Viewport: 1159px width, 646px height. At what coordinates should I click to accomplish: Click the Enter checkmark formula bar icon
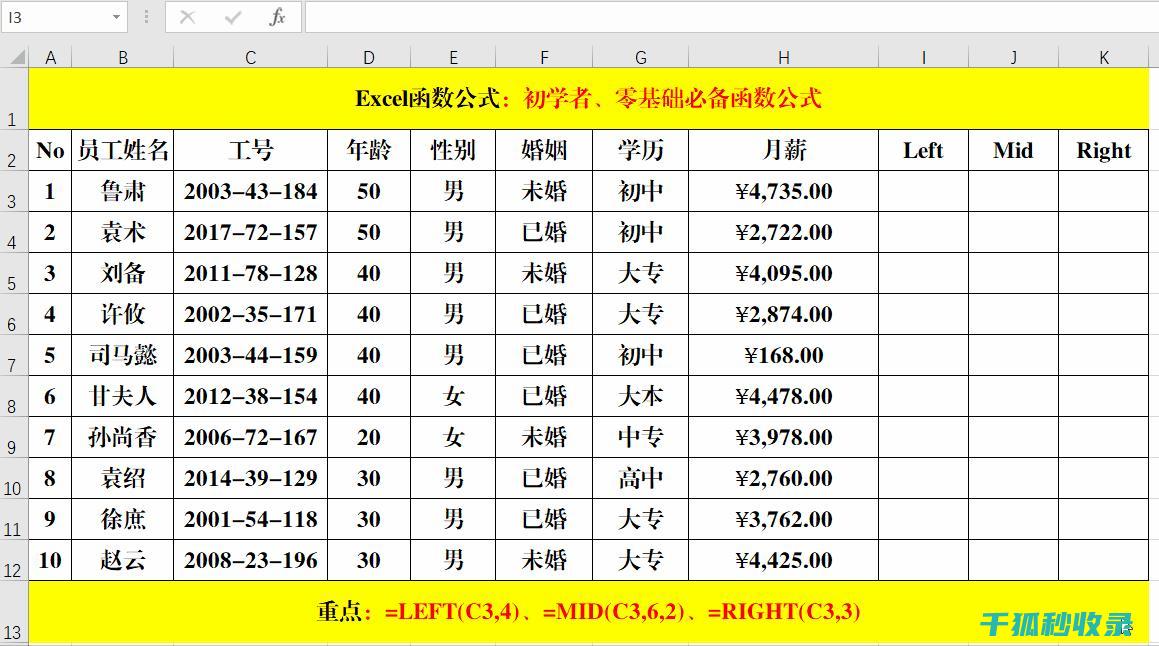pyautogui.click(x=233, y=17)
